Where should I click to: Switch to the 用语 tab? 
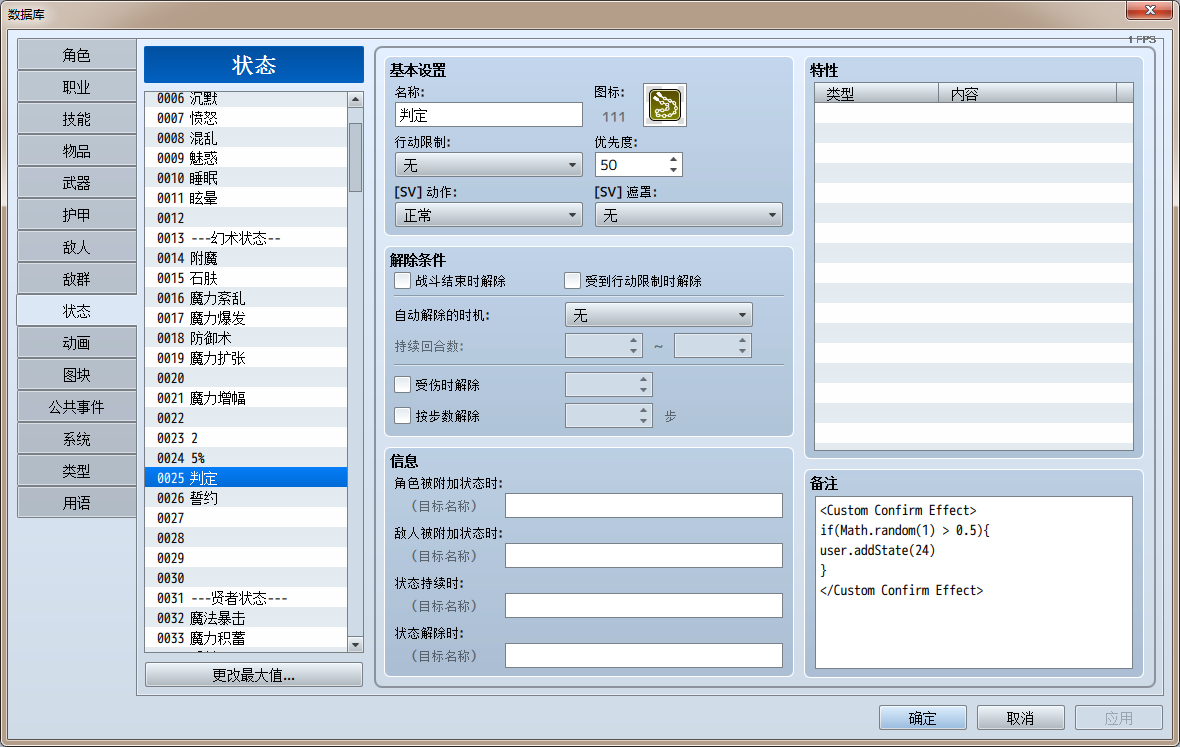tap(77, 503)
